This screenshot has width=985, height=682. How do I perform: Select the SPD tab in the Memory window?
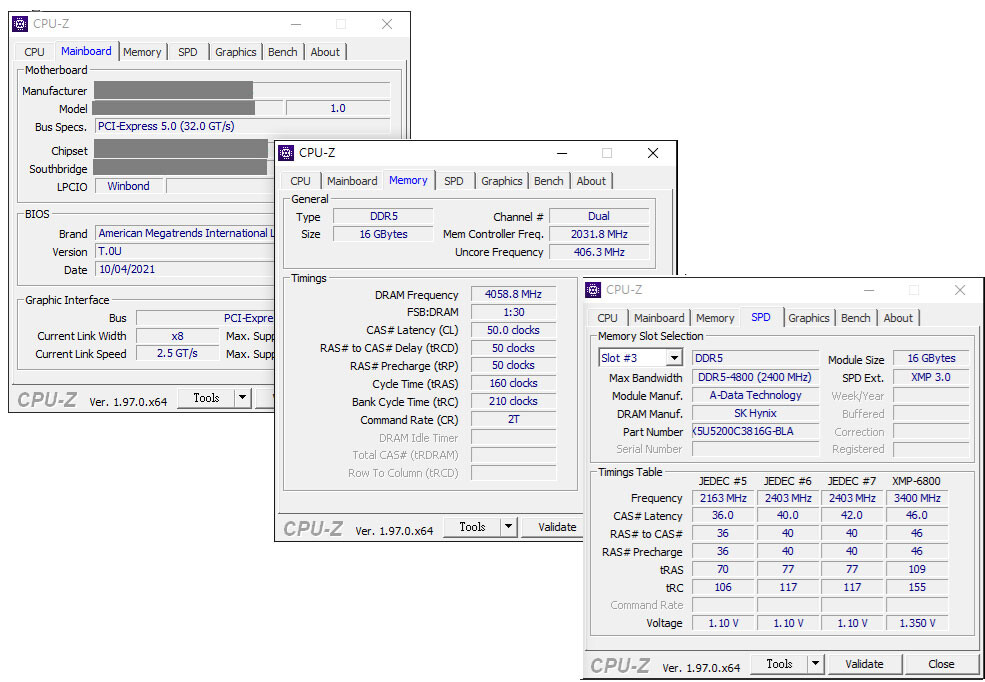pyautogui.click(x=454, y=181)
